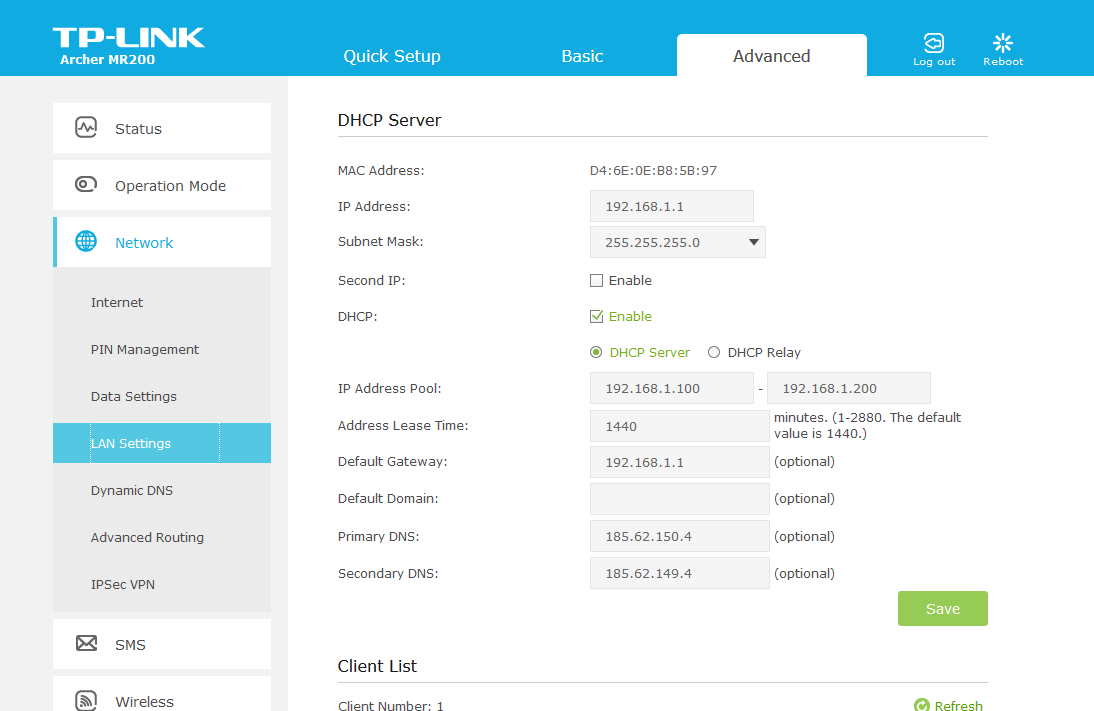Click the Address Lease Time field
Screen dimensions: 1094x711
[679, 426]
